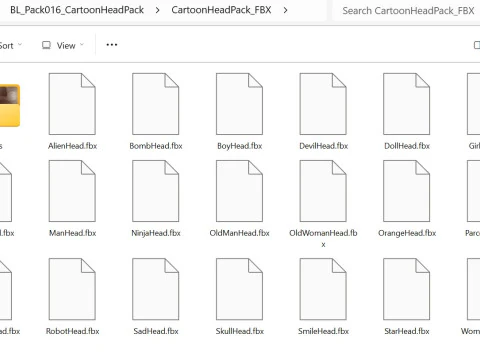Focus the Search CartoonHeadPack_FBX field
The width and height of the screenshot is (480, 360).
tap(407, 11)
